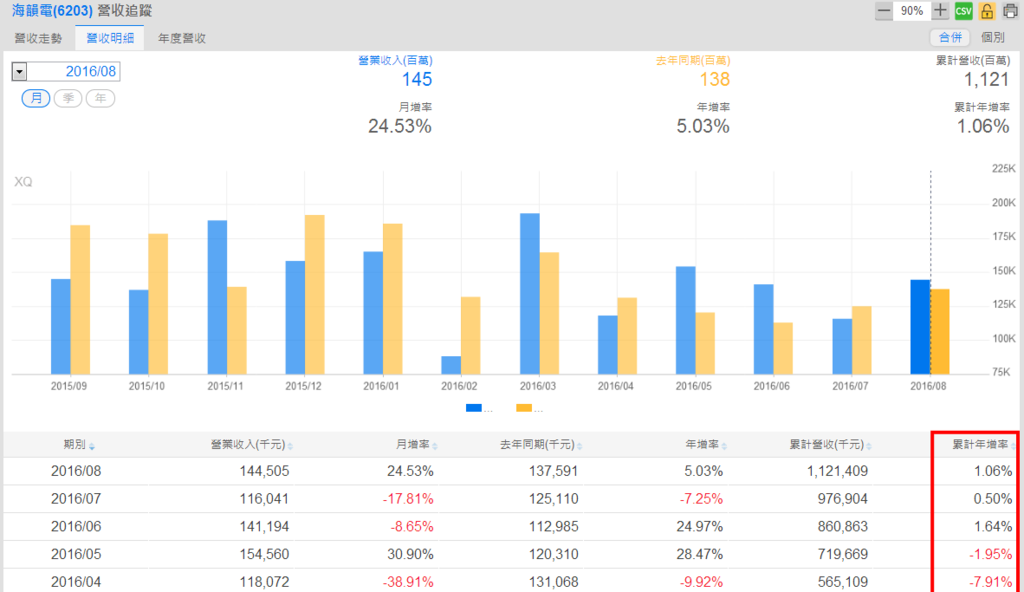Image resolution: width=1024 pixels, height=592 pixels.
Task: Click the 2016/08 row period cell
Action: (76, 471)
